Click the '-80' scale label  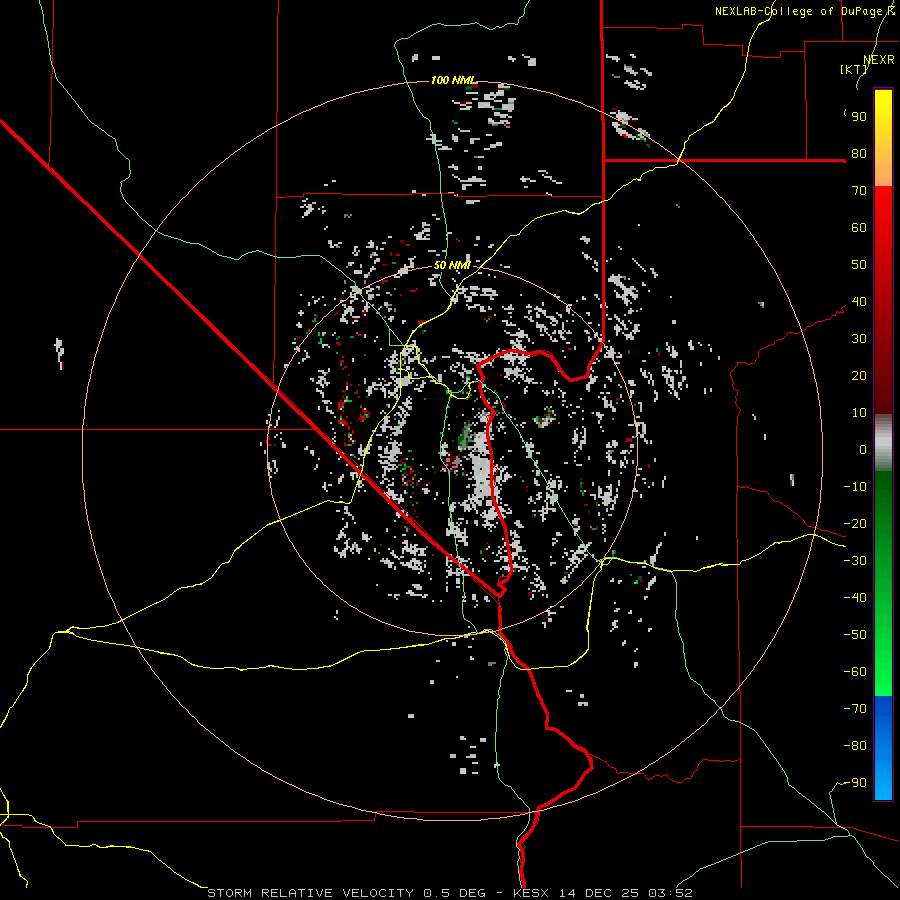point(855,746)
